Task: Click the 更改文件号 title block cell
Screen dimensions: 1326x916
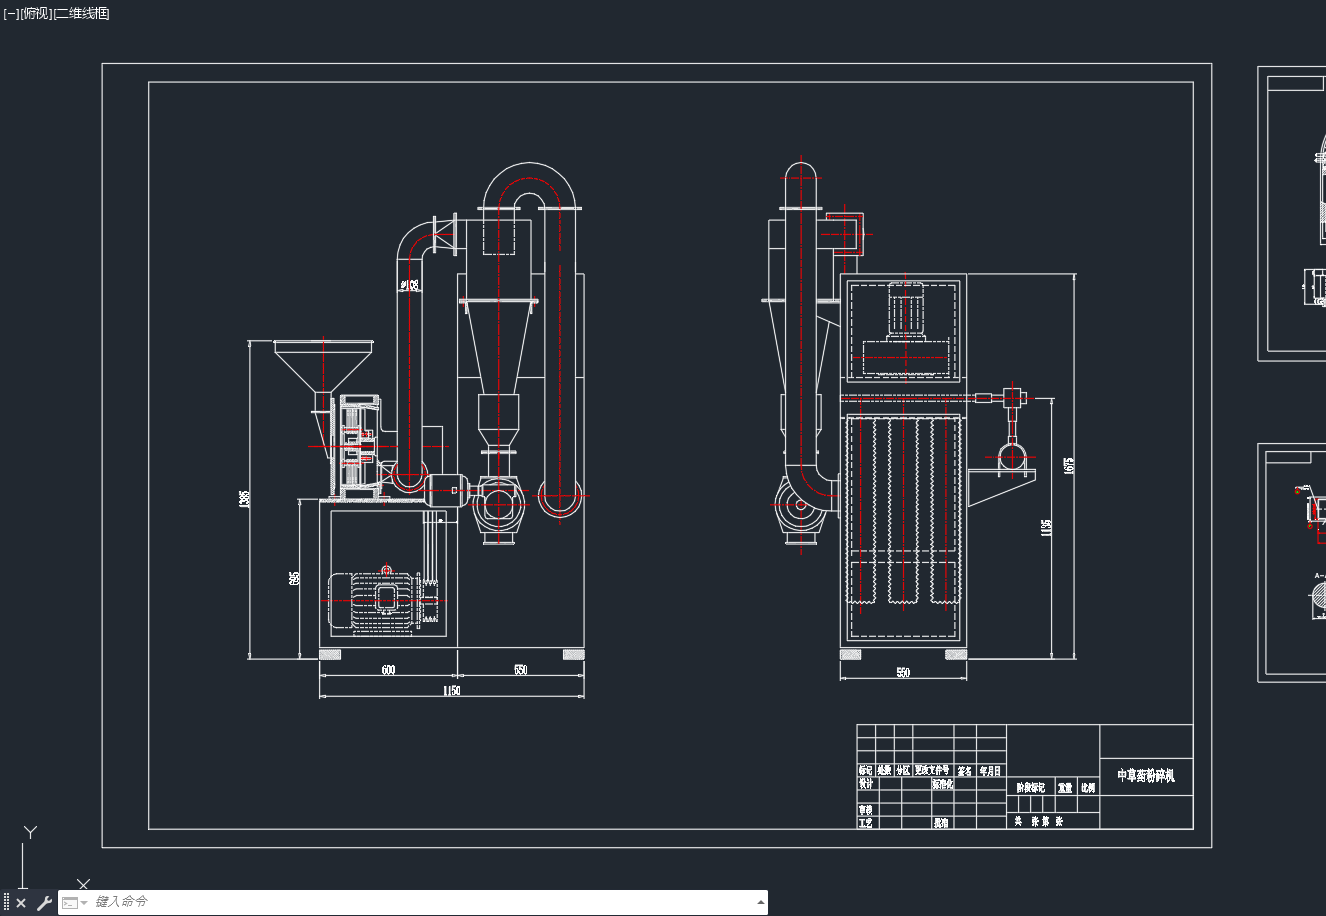Action: 931,771
